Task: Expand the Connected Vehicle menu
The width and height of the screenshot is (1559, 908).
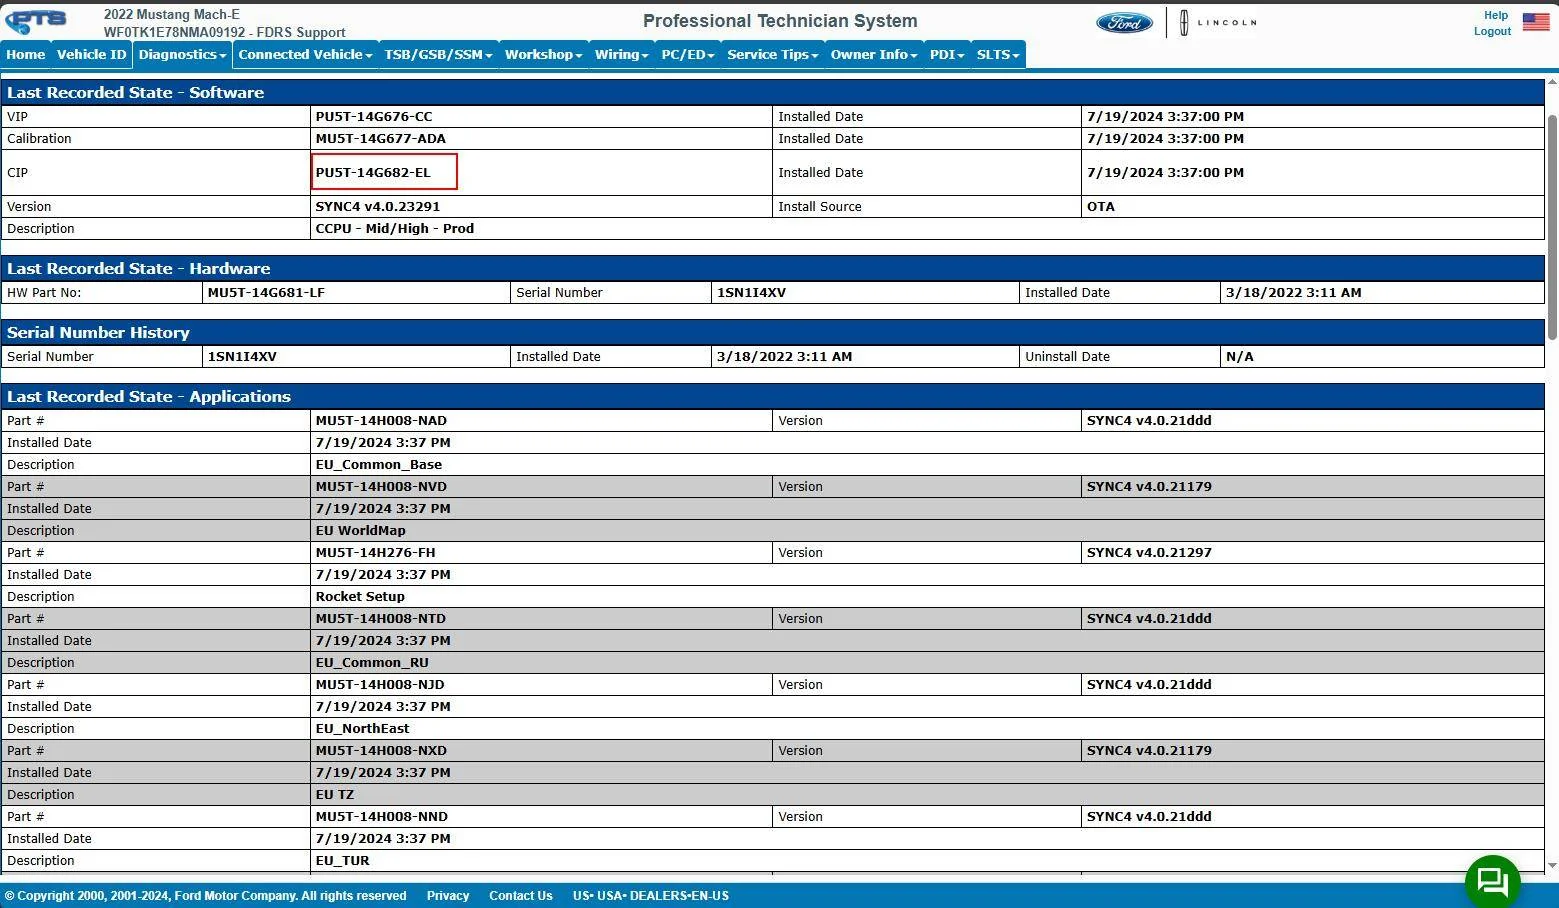Action: [305, 54]
